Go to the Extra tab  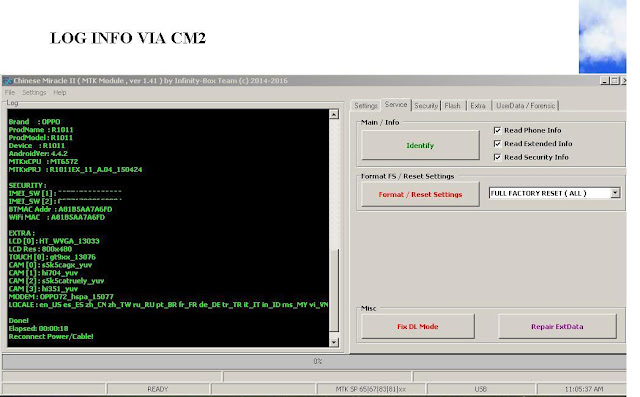click(478, 106)
